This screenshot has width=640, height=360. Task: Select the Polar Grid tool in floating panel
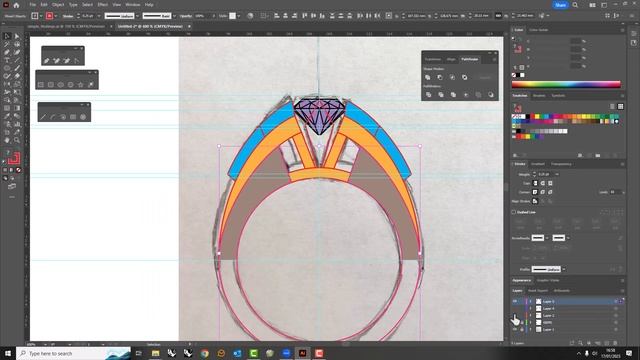pos(83,117)
